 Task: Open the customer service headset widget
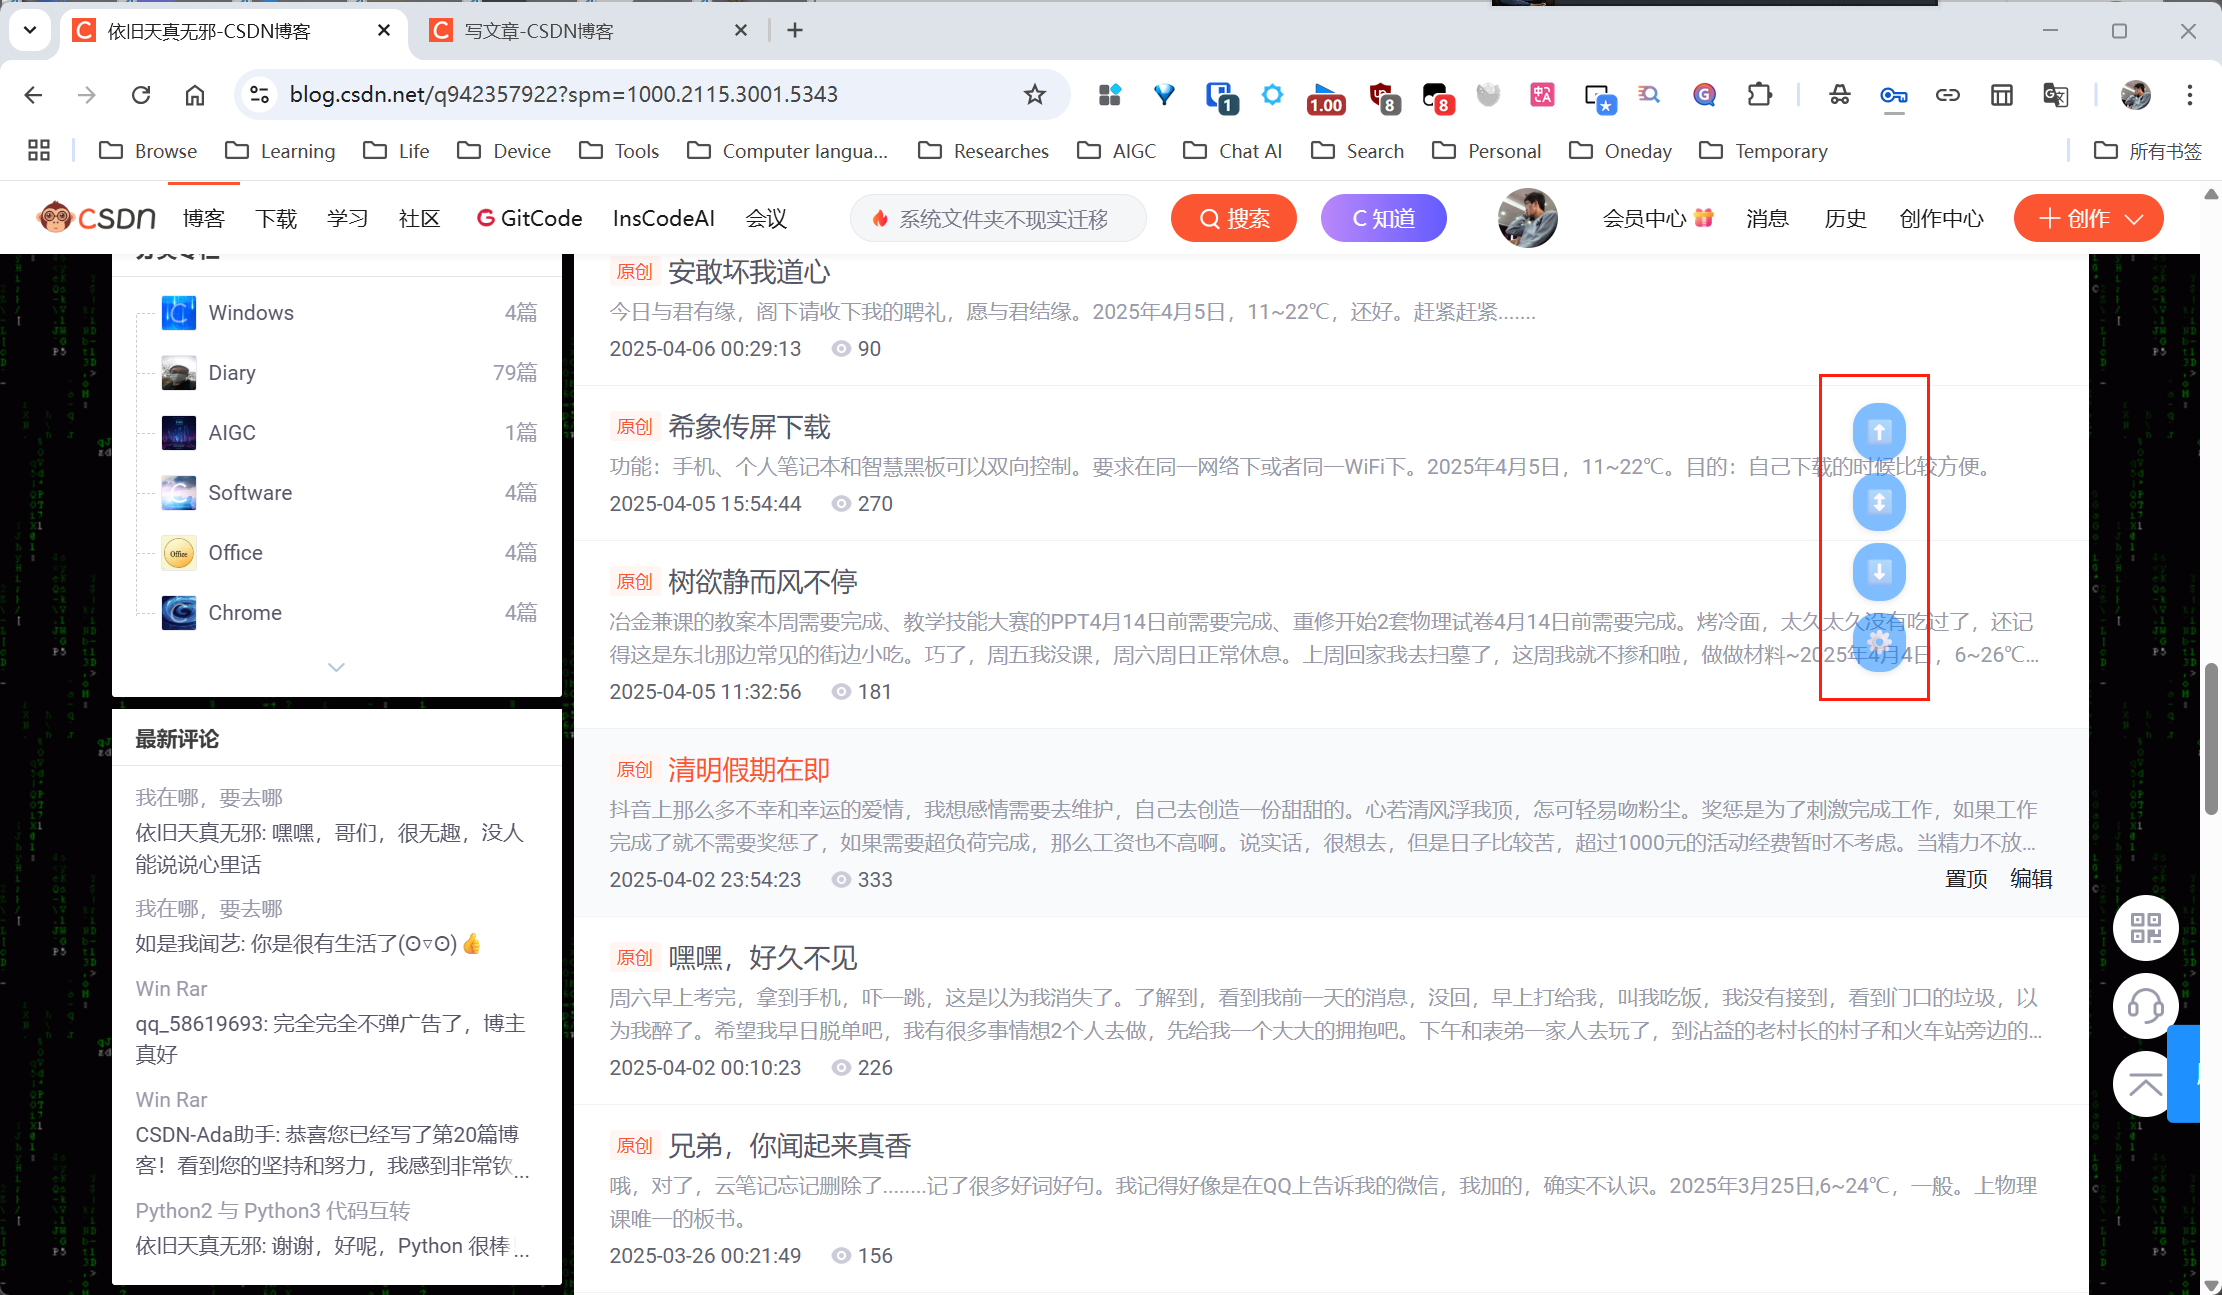click(x=2145, y=1005)
